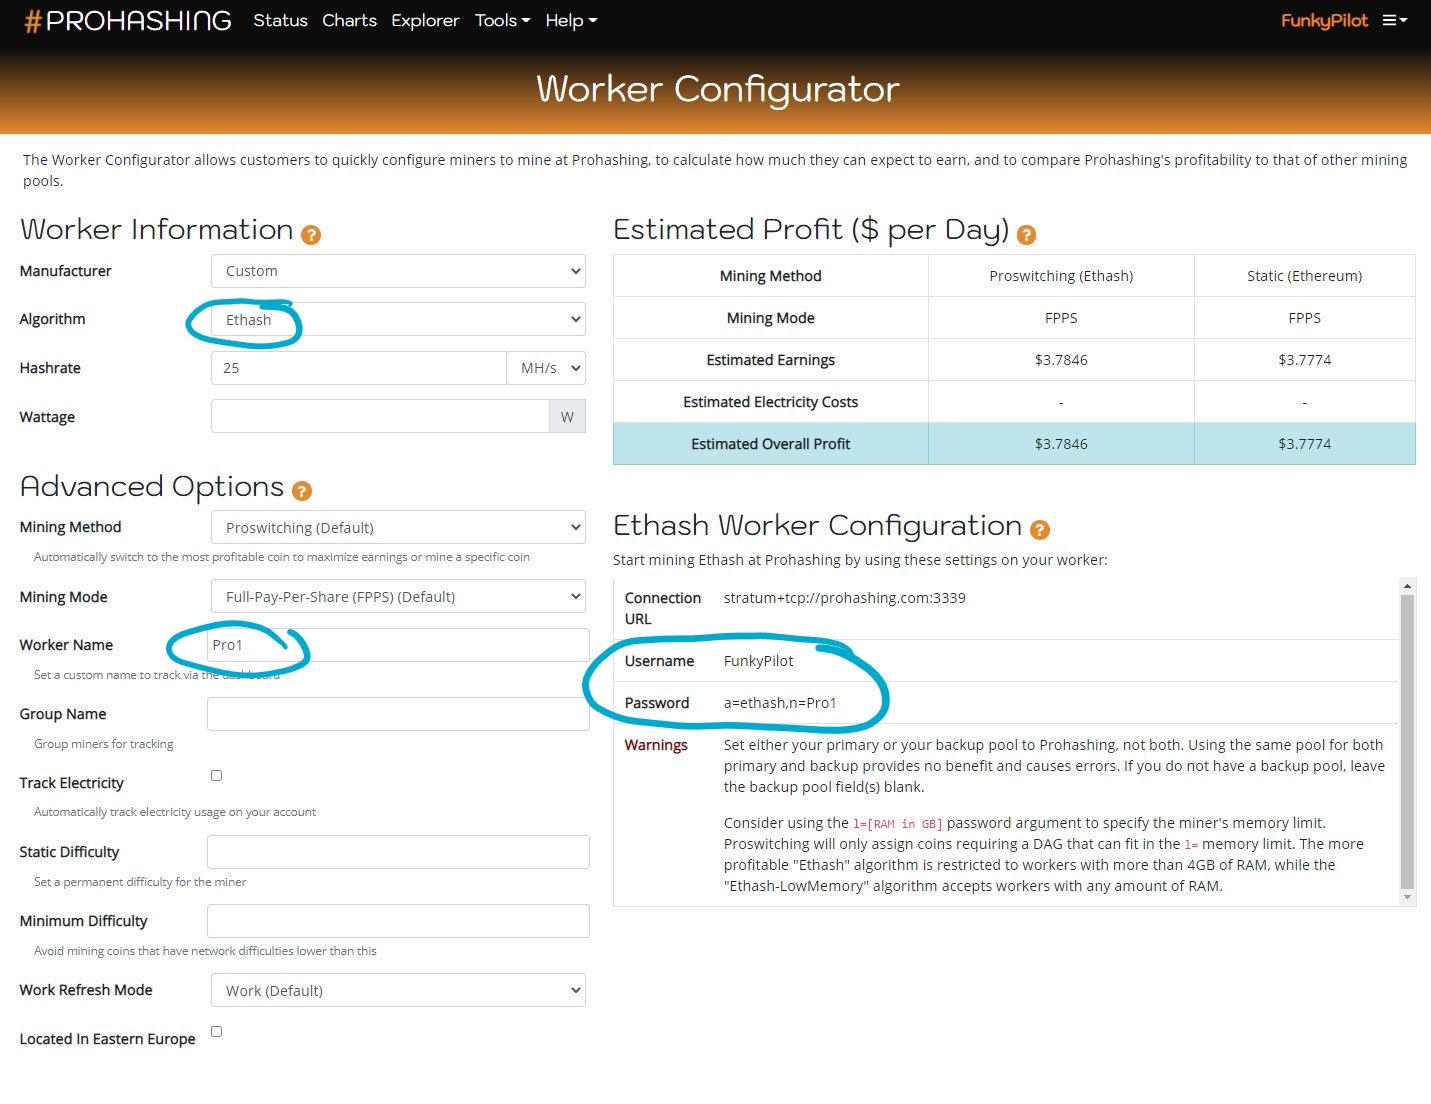Viewport: 1431px width, 1104px height.
Task: Click the Mining Mode row label in profit table
Action: coord(771,318)
